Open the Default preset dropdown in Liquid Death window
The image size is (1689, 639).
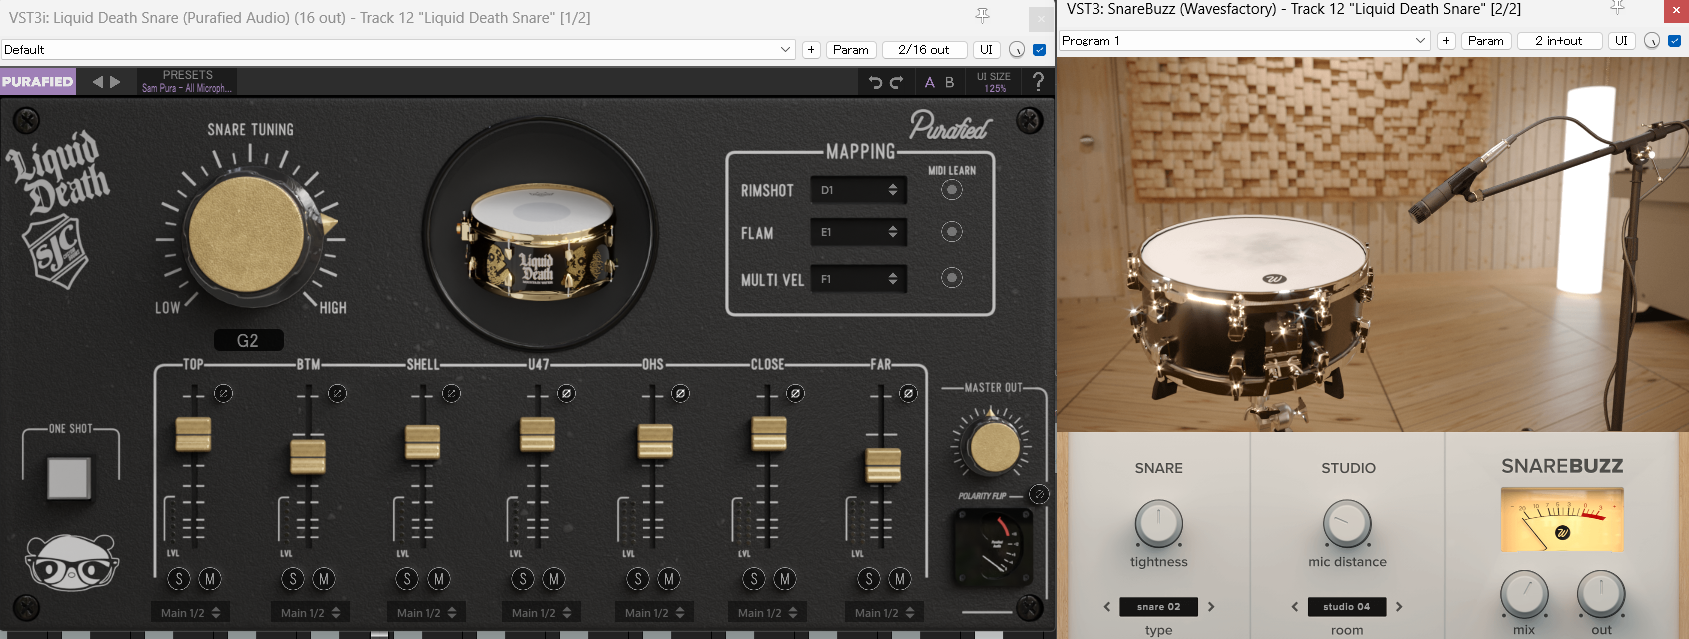398,50
